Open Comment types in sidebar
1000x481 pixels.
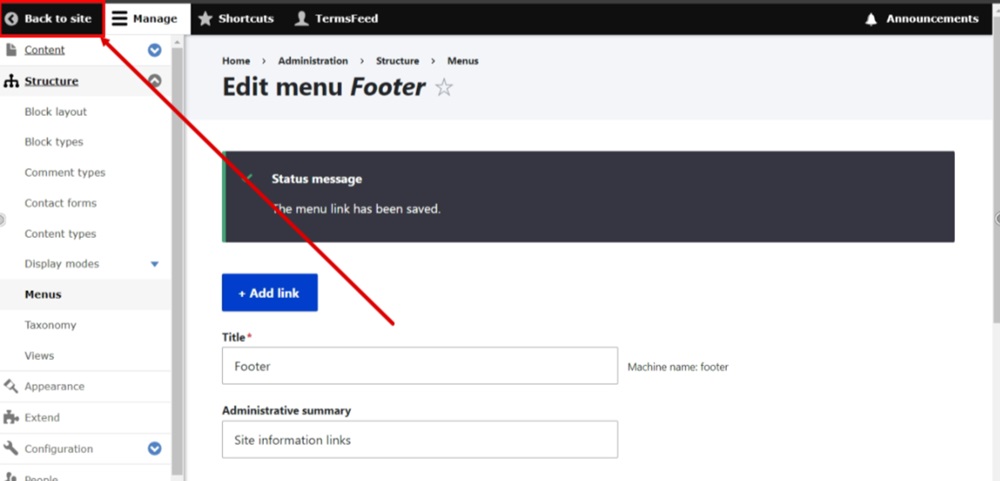click(65, 172)
